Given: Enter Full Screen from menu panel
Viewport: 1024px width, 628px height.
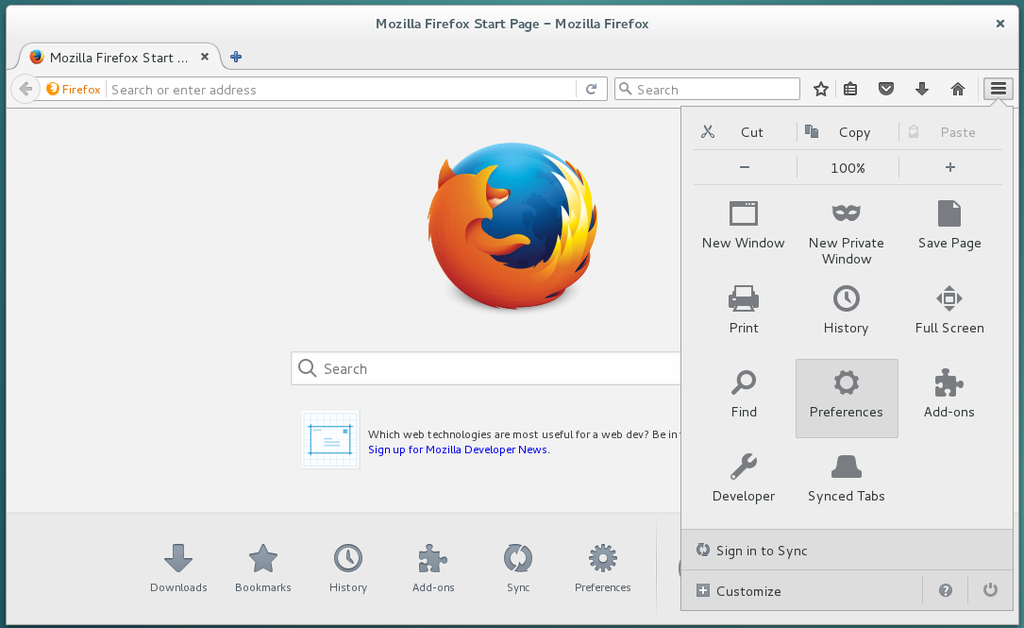Looking at the screenshot, I should (950, 311).
